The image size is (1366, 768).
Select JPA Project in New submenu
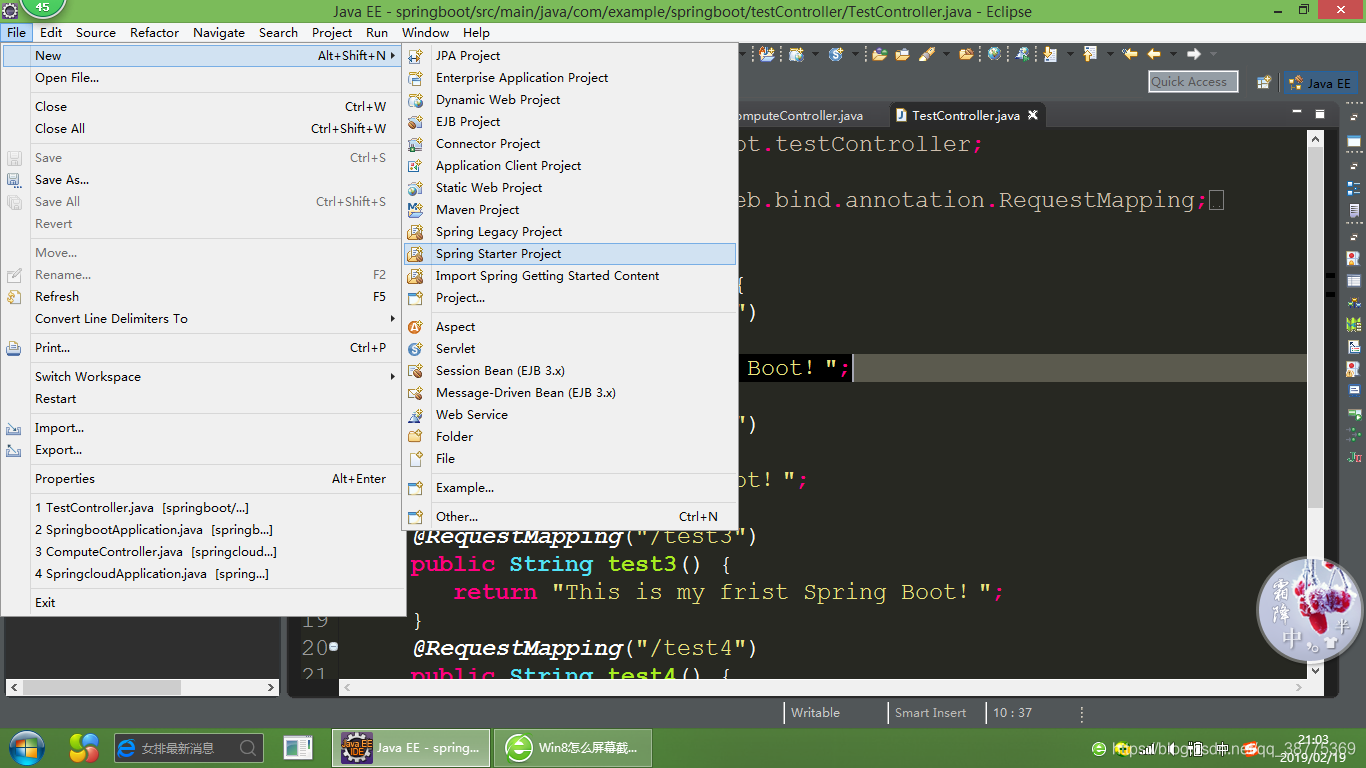click(x=570, y=56)
